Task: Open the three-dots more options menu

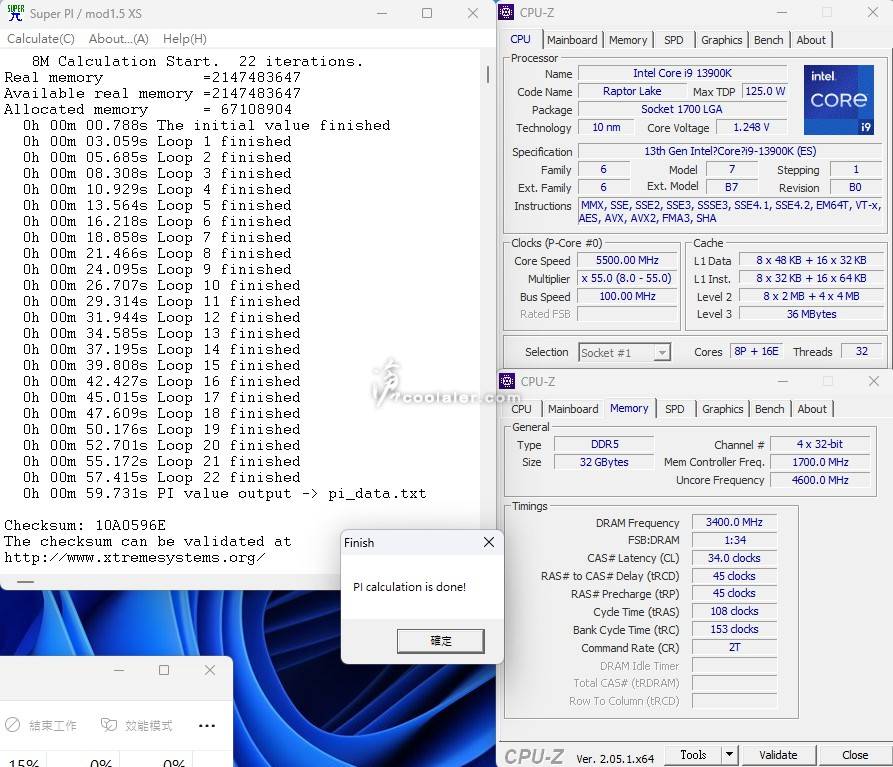Action: (207, 726)
